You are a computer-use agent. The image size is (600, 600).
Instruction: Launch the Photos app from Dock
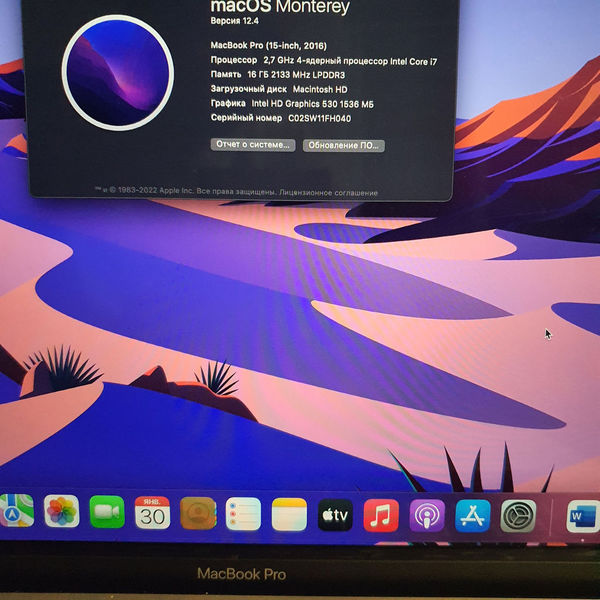62,511
